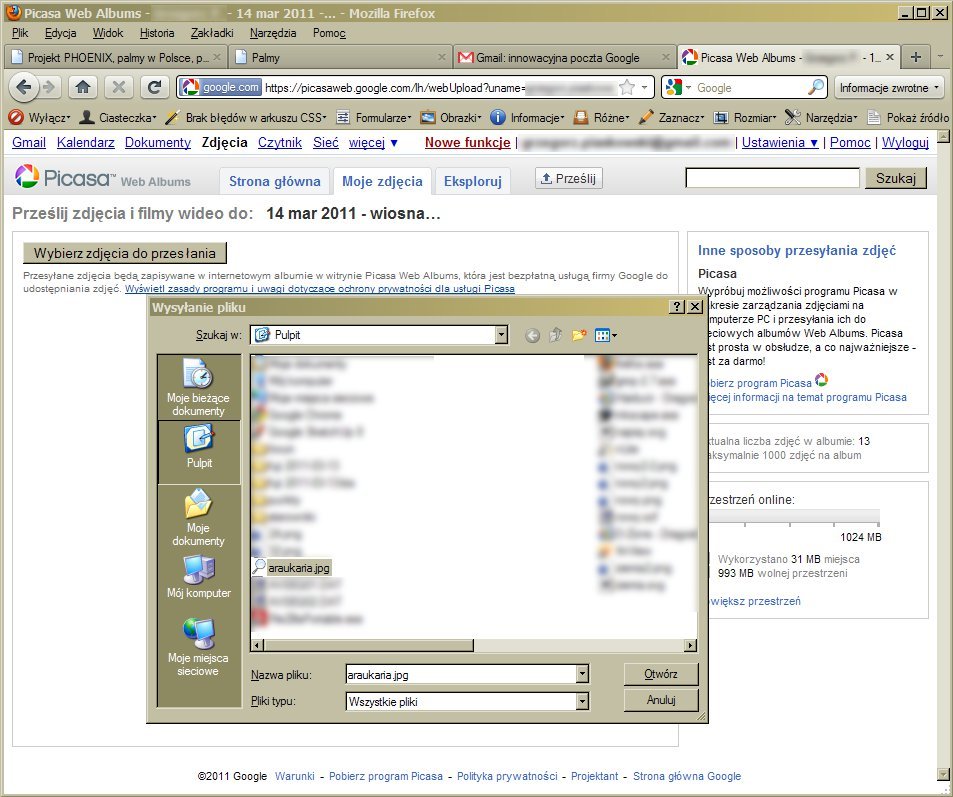Viewport: 953px width, 797px height.
Task: Click the stop loading X button
Action: [x=119, y=88]
